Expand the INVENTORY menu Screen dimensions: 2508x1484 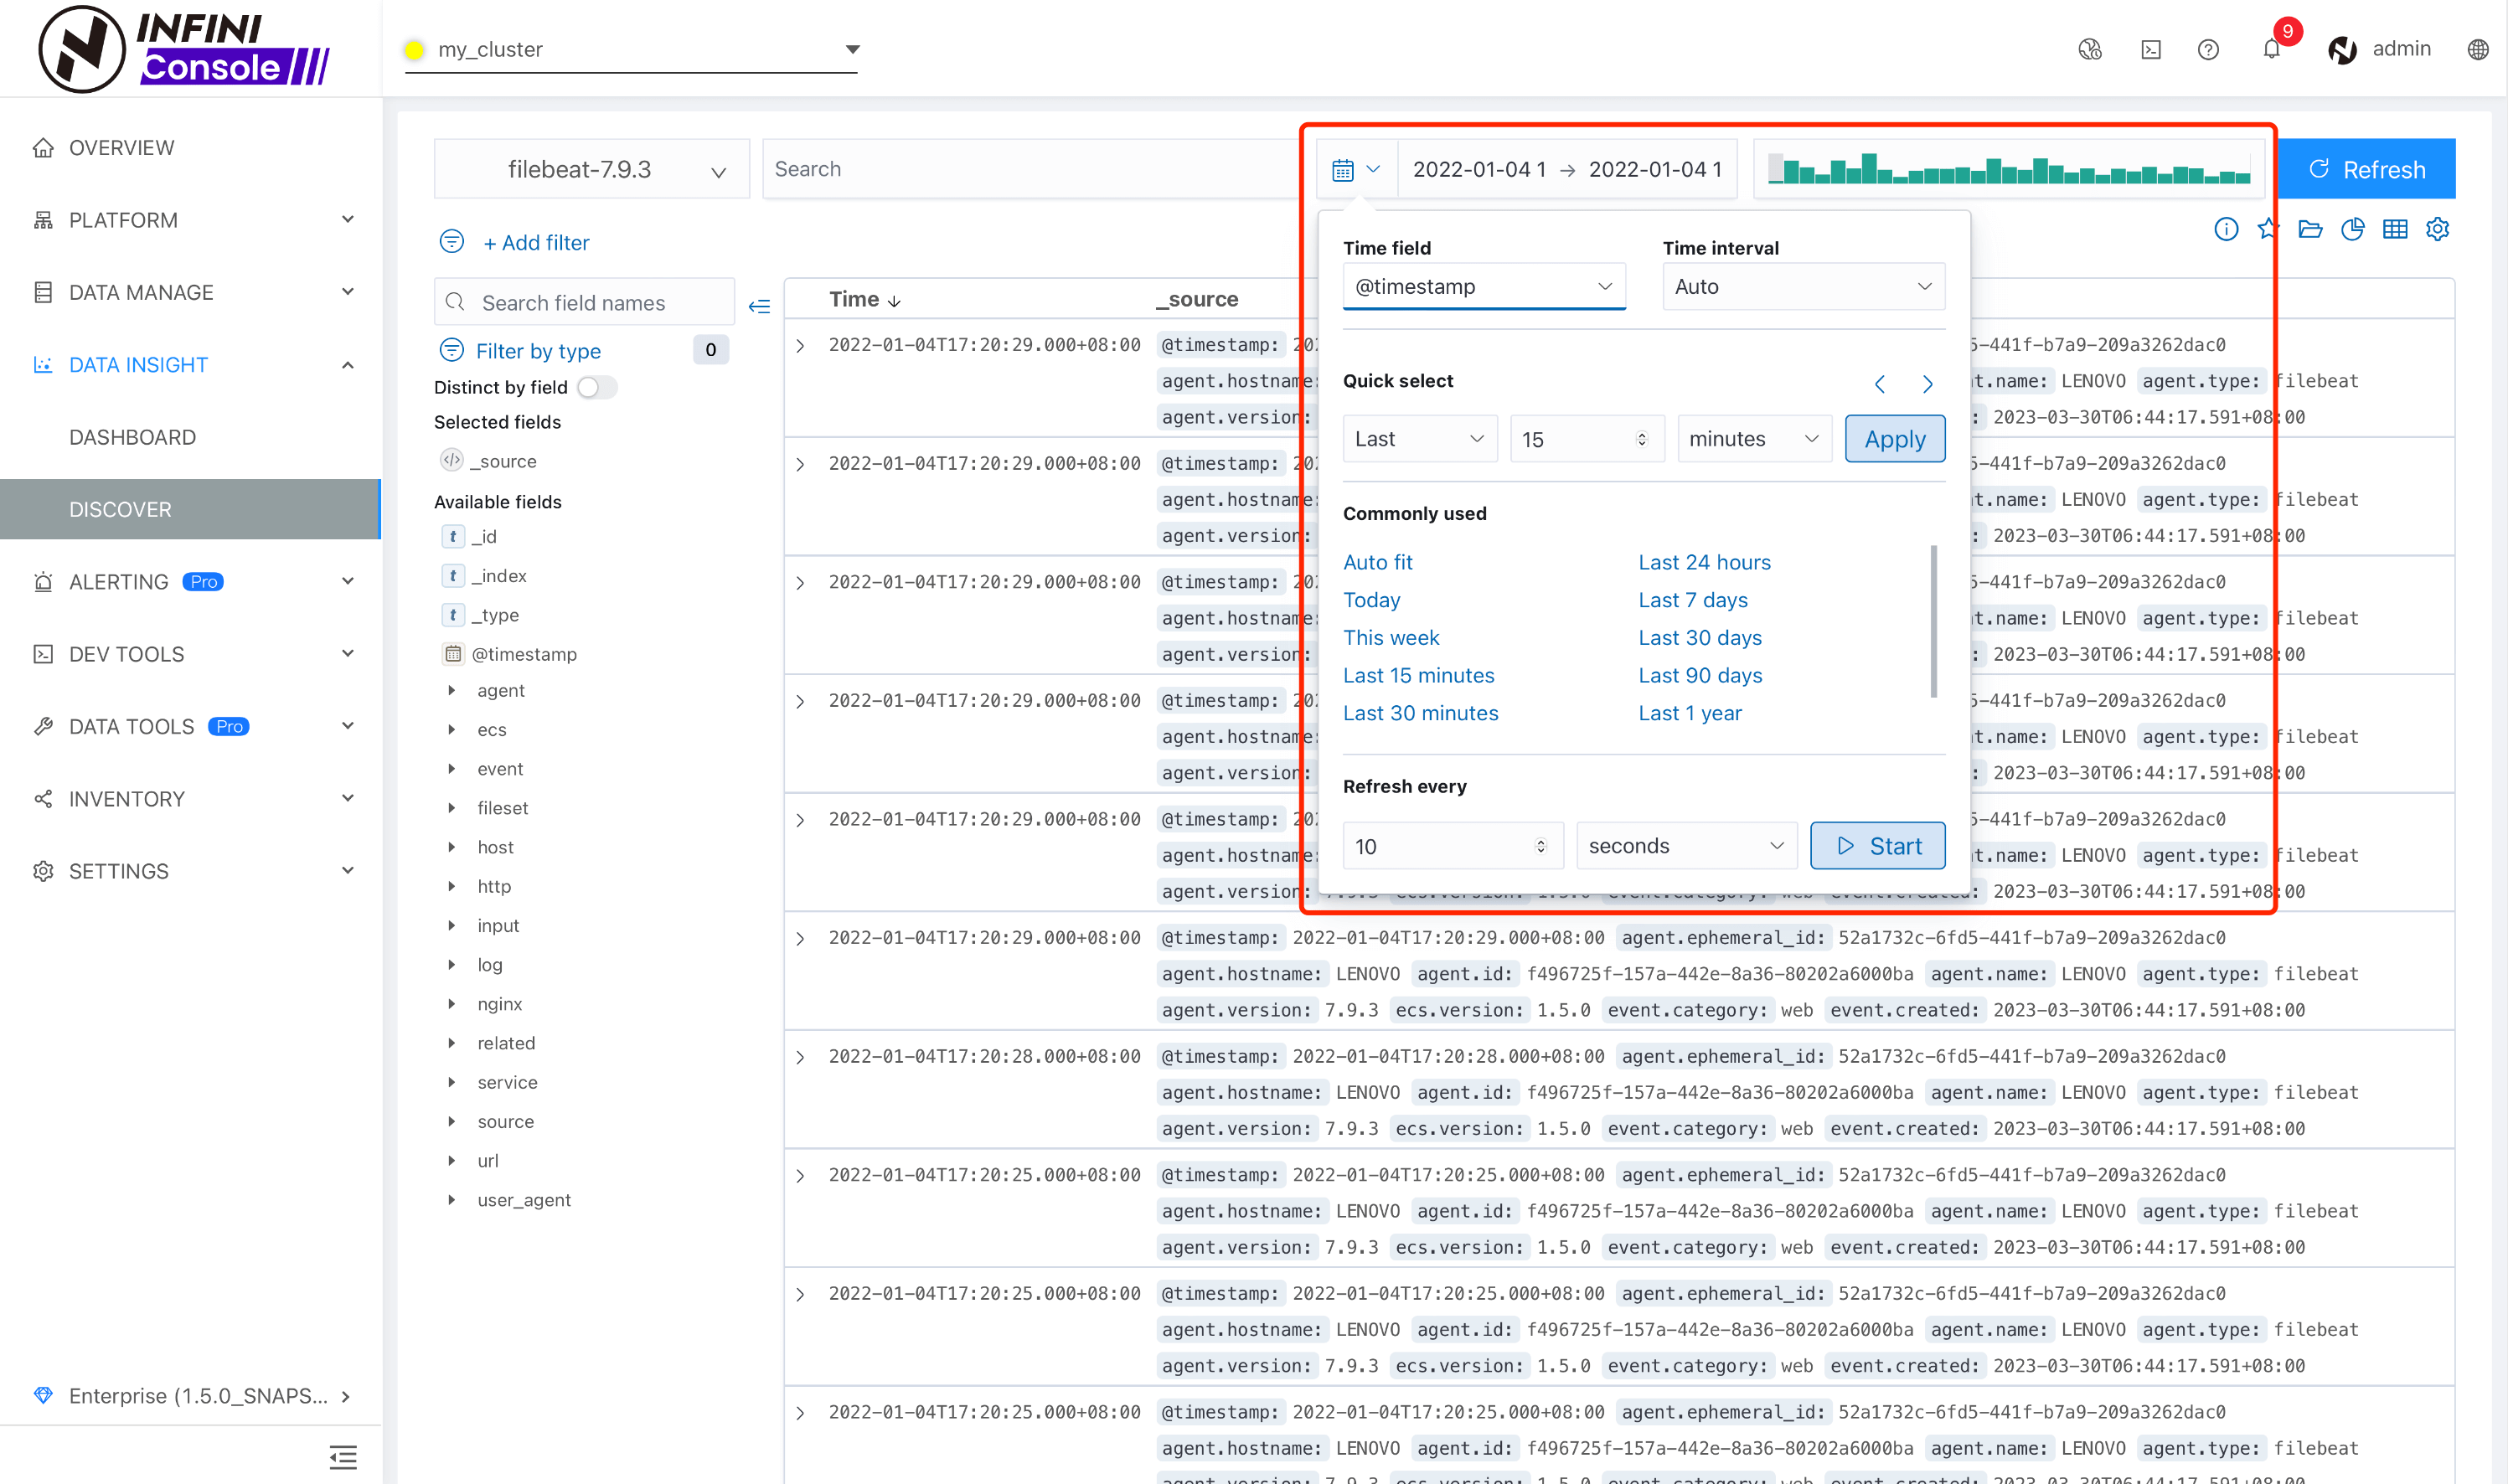(190, 799)
